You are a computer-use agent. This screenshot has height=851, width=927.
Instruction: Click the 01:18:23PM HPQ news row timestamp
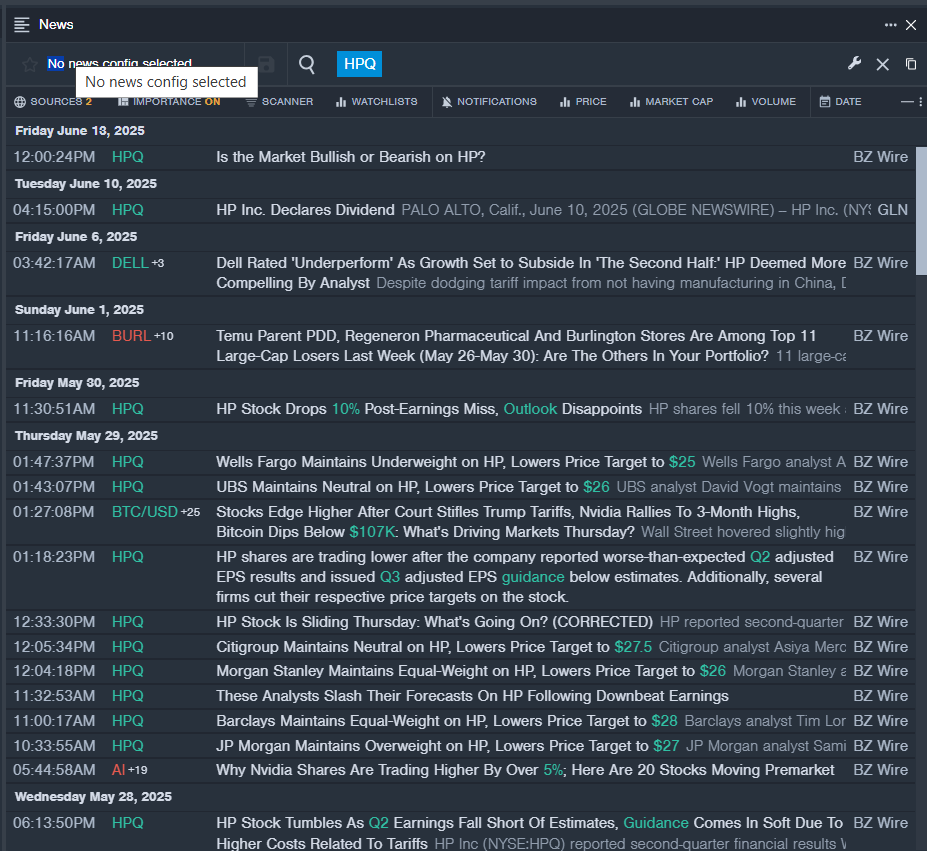[54, 557]
